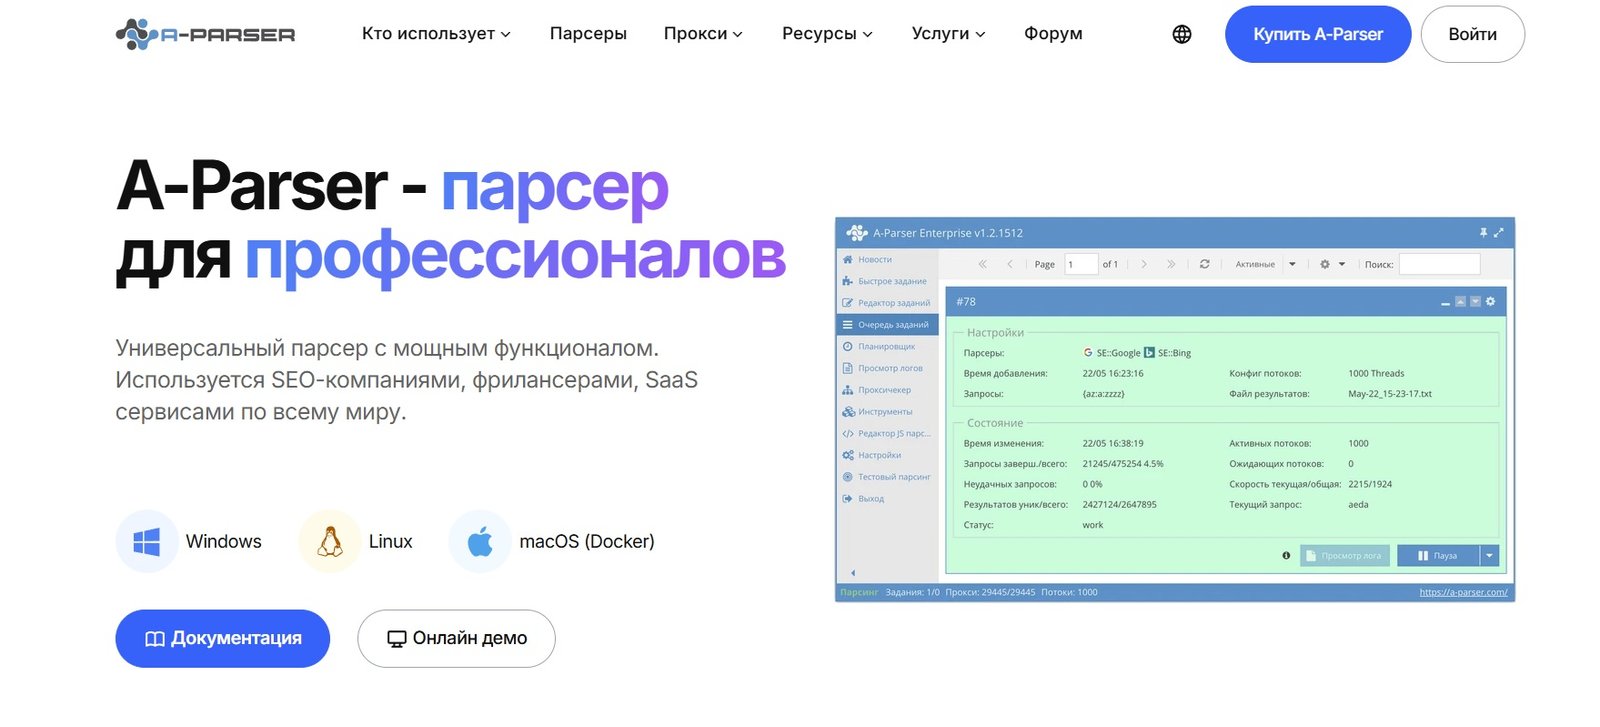Select Очередь заданий in the sidebar

[x=887, y=325]
